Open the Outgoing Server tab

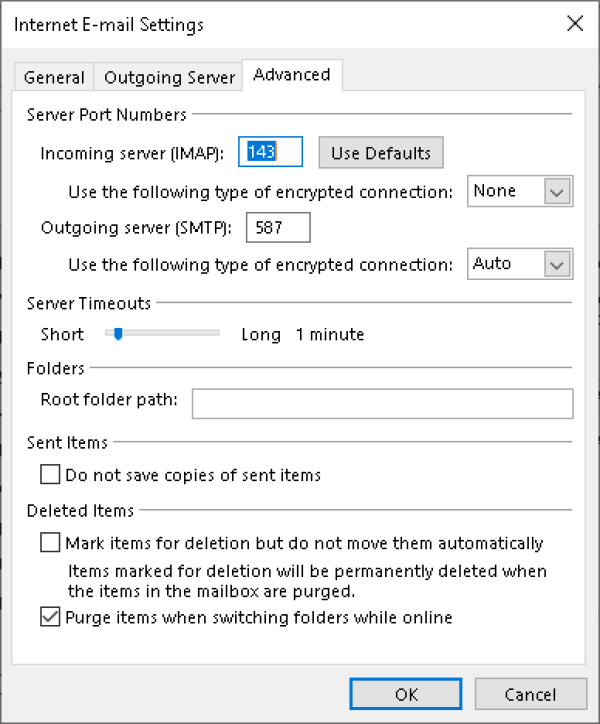click(x=169, y=77)
